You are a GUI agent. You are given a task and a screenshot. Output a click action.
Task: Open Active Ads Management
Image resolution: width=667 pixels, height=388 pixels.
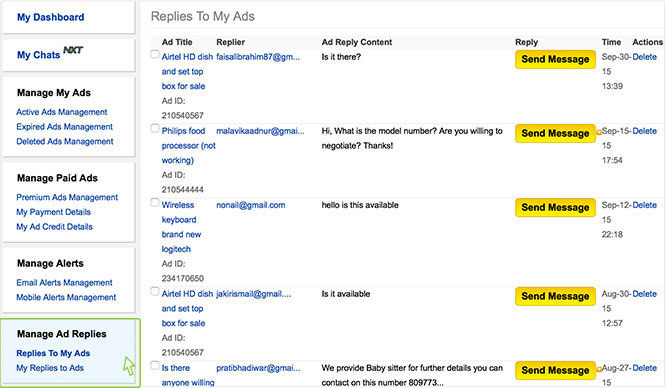62,112
